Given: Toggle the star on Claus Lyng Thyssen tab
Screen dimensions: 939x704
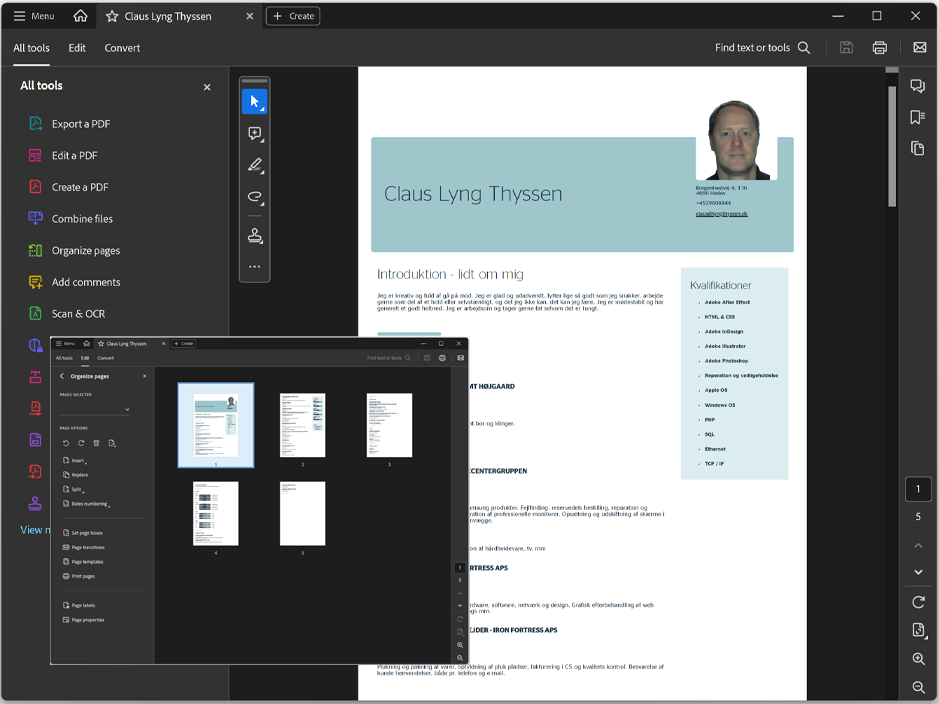Looking at the screenshot, I should coord(112,16).
